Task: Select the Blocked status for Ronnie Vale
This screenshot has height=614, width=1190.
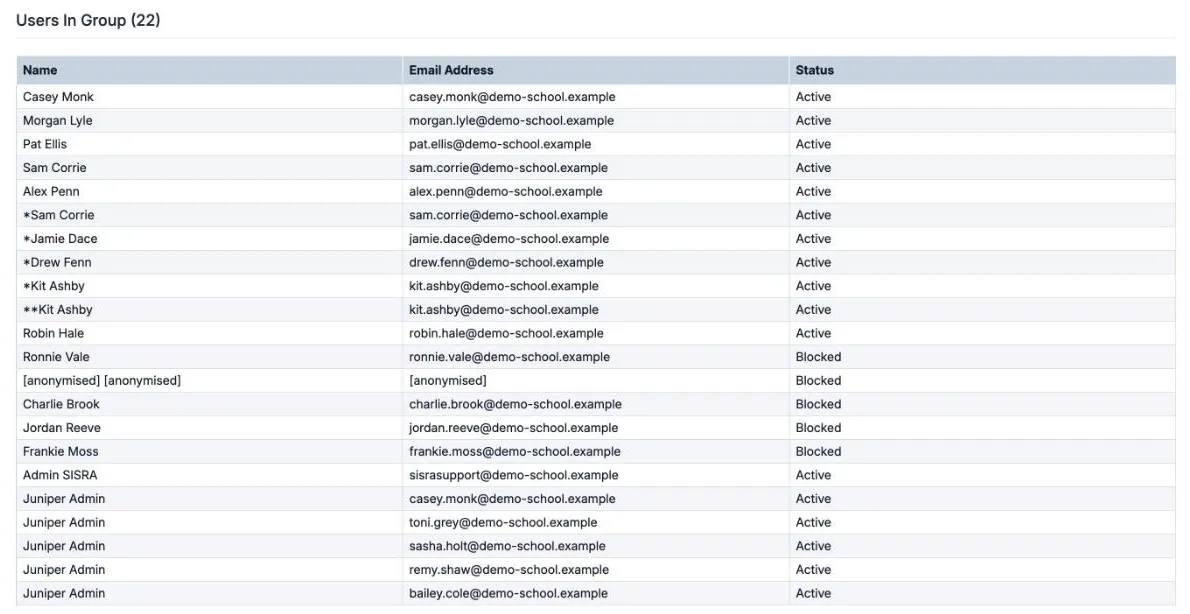Action: [x=818, y=357]
